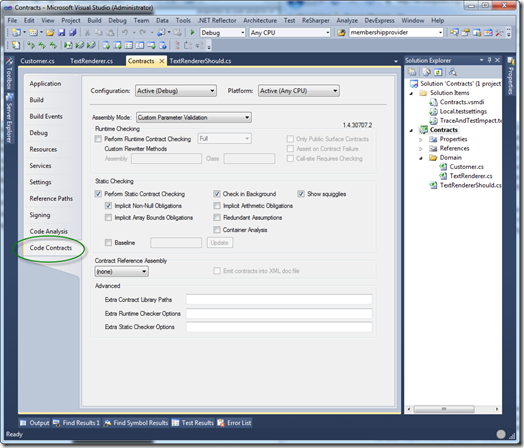524x448 pixels.
Task: Pin the Solution Explorer panel
Action: click(490, 60)
